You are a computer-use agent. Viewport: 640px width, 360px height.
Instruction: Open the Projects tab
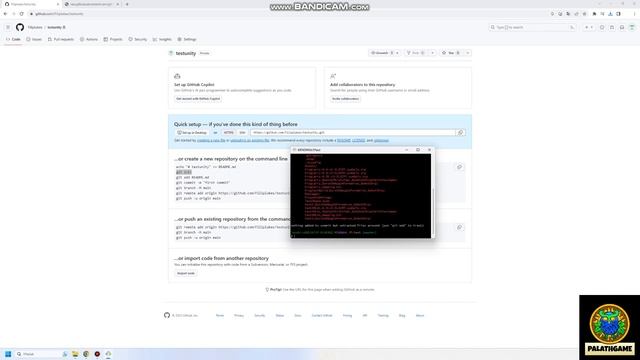[113, 40]
